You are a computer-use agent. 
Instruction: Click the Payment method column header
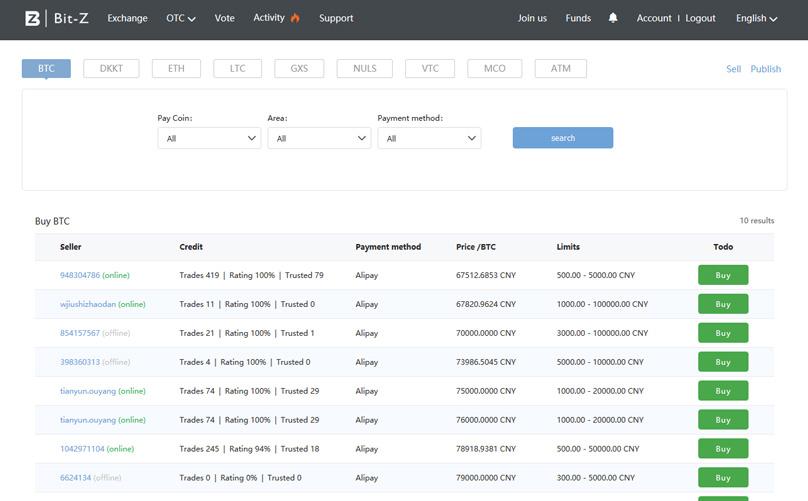(x=388, y=247)
